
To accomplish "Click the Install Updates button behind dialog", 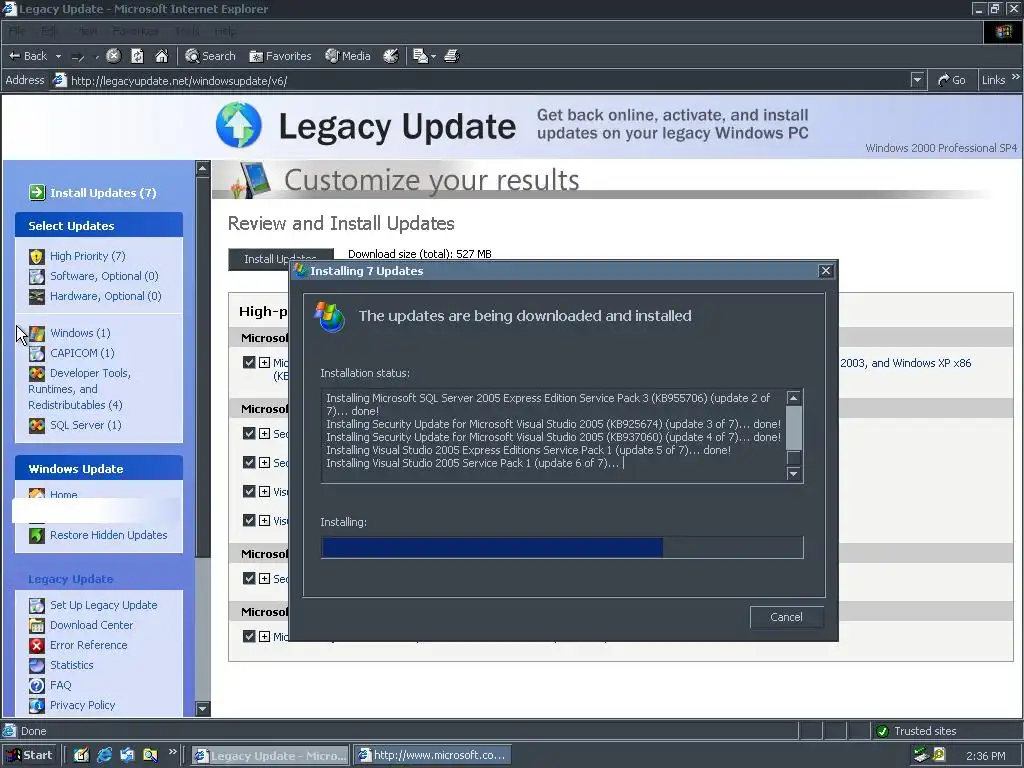I will pos(280,259).
